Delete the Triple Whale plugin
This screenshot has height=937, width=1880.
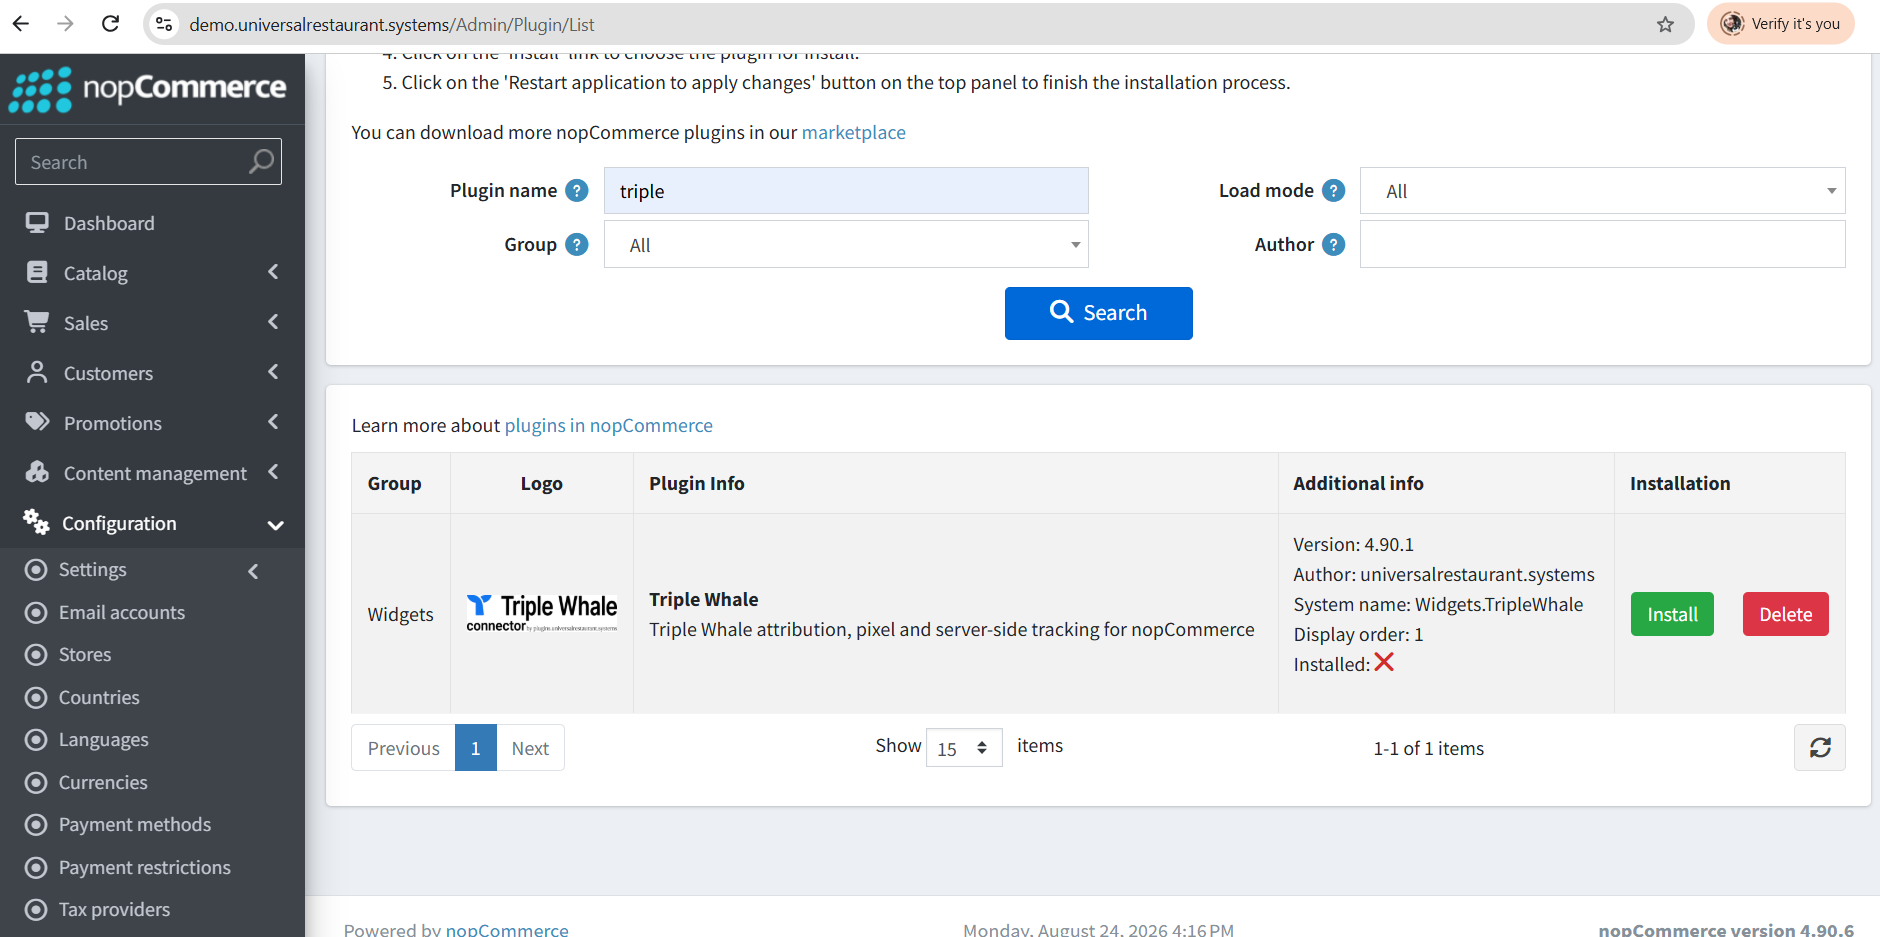1785,614
